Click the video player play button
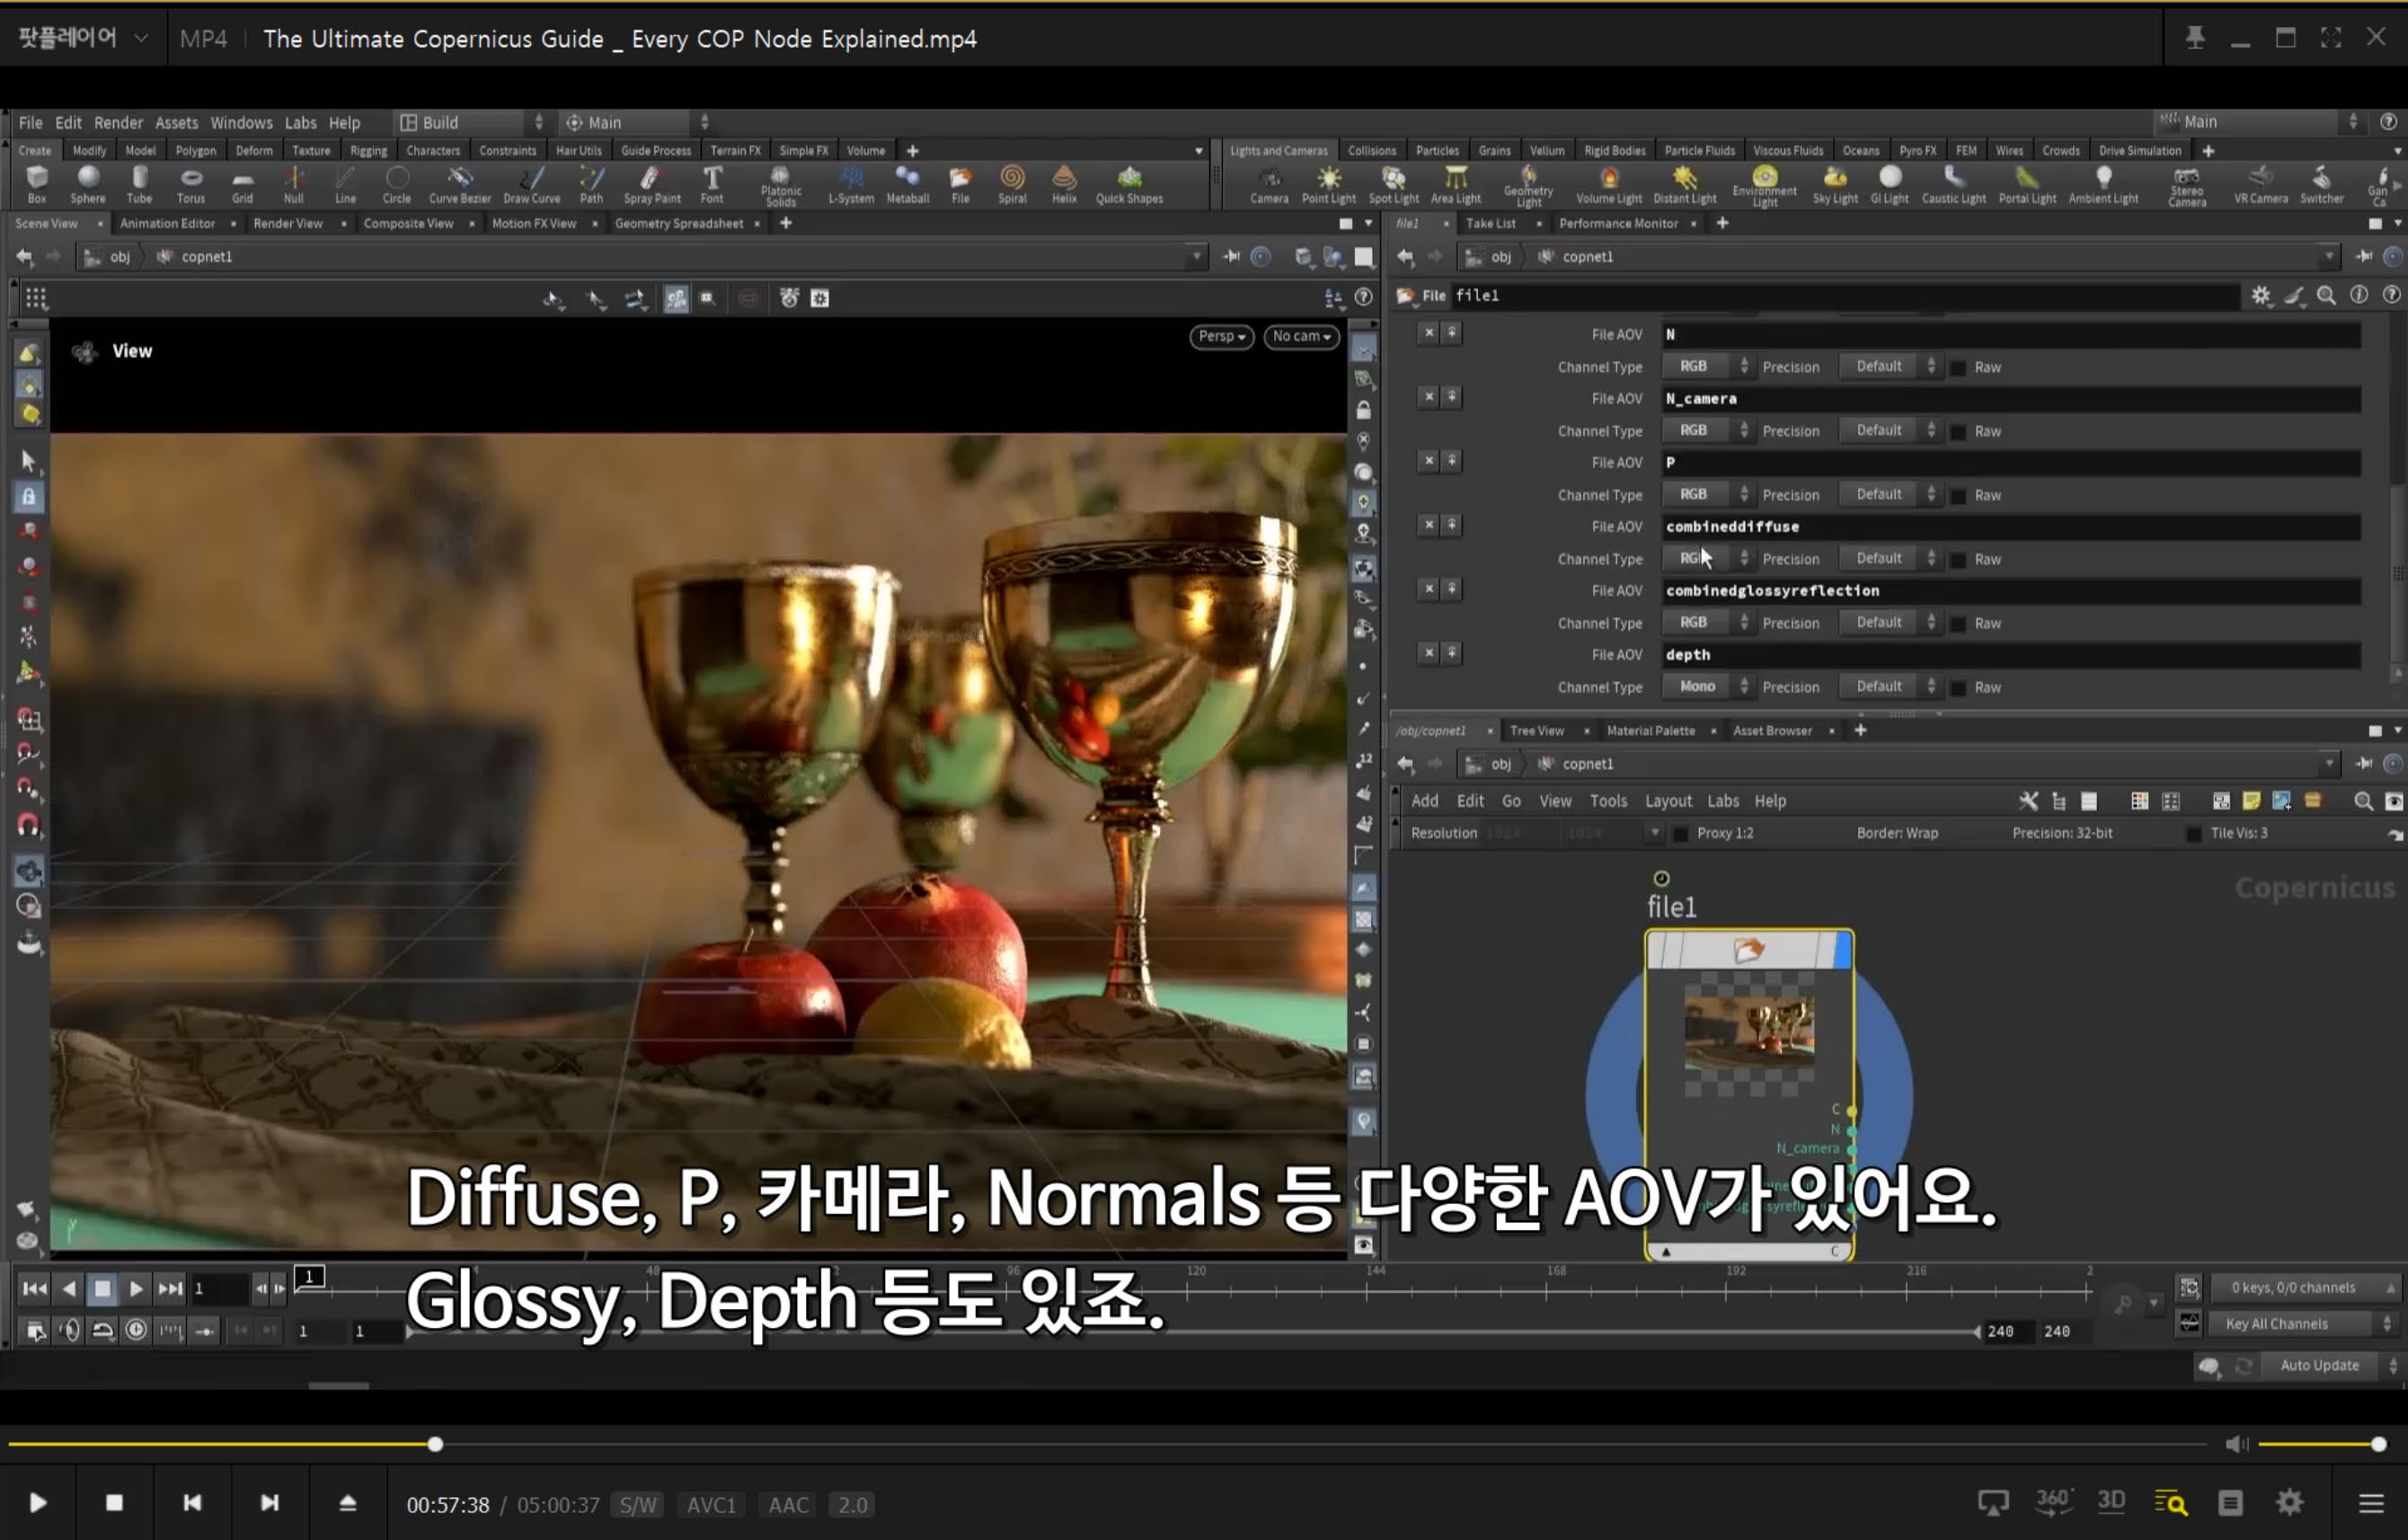Screen dimensions: 2408x1540 click(38, 1503)
